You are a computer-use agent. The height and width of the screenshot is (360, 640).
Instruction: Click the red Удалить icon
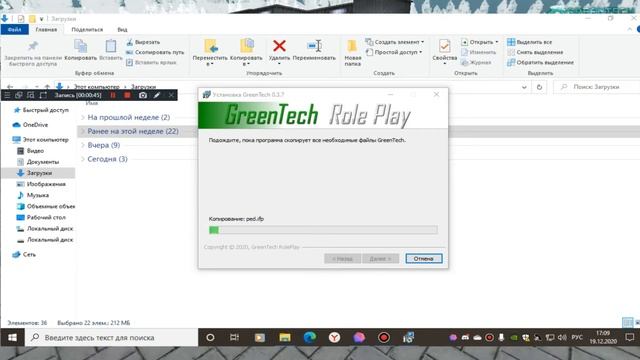tap(279, 46)
